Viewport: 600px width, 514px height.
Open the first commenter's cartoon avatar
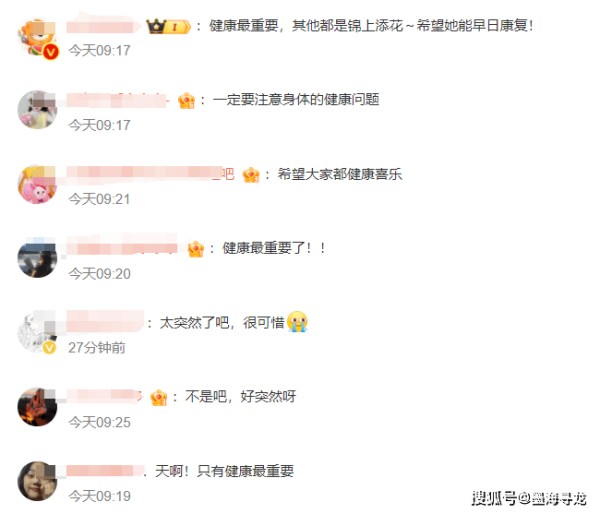[x=38, y=38]
